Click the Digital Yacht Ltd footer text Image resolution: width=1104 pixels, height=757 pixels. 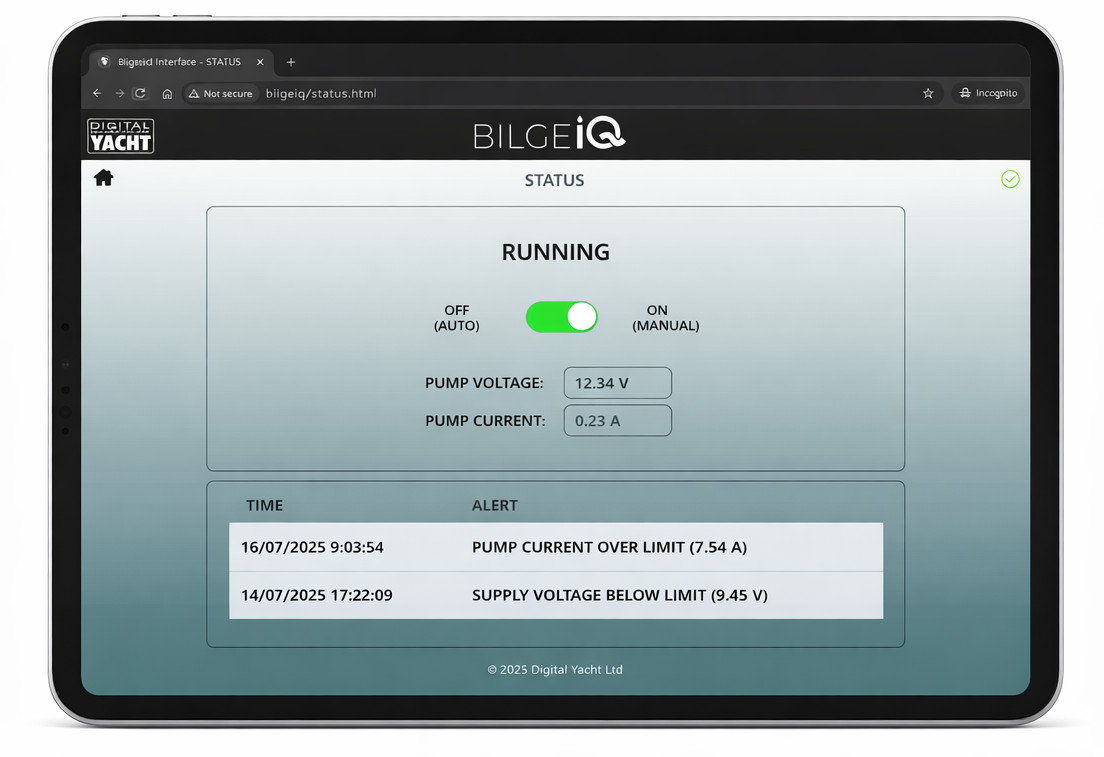[555, 669]
